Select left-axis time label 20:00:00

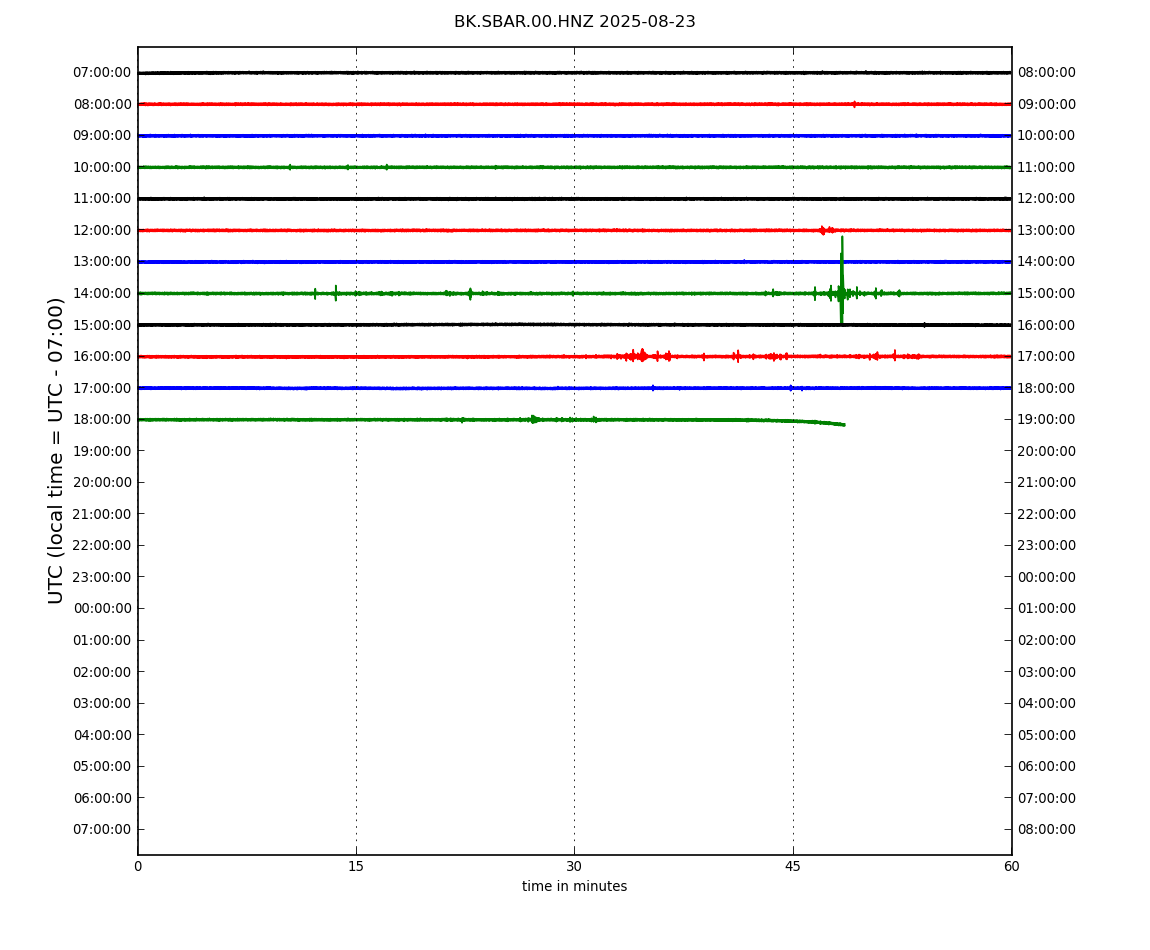[103, 483]
